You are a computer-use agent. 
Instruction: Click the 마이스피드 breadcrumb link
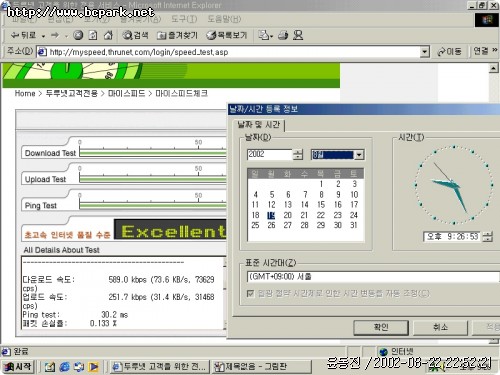click(127, 93)
